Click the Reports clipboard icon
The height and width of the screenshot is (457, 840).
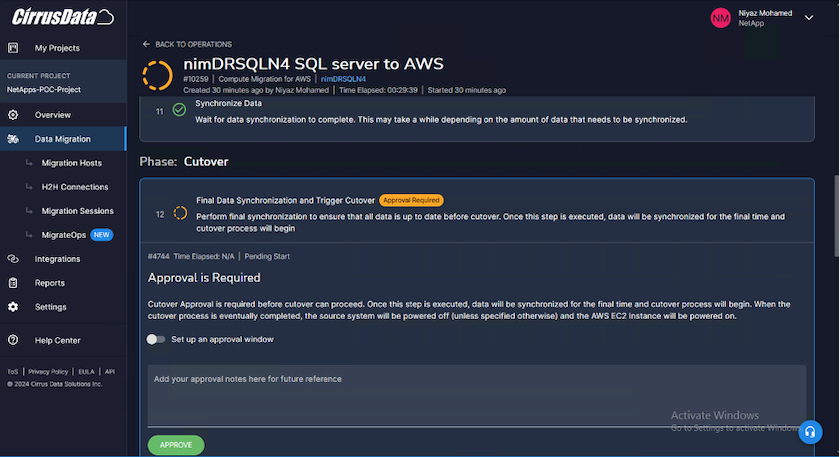(13, 283)
